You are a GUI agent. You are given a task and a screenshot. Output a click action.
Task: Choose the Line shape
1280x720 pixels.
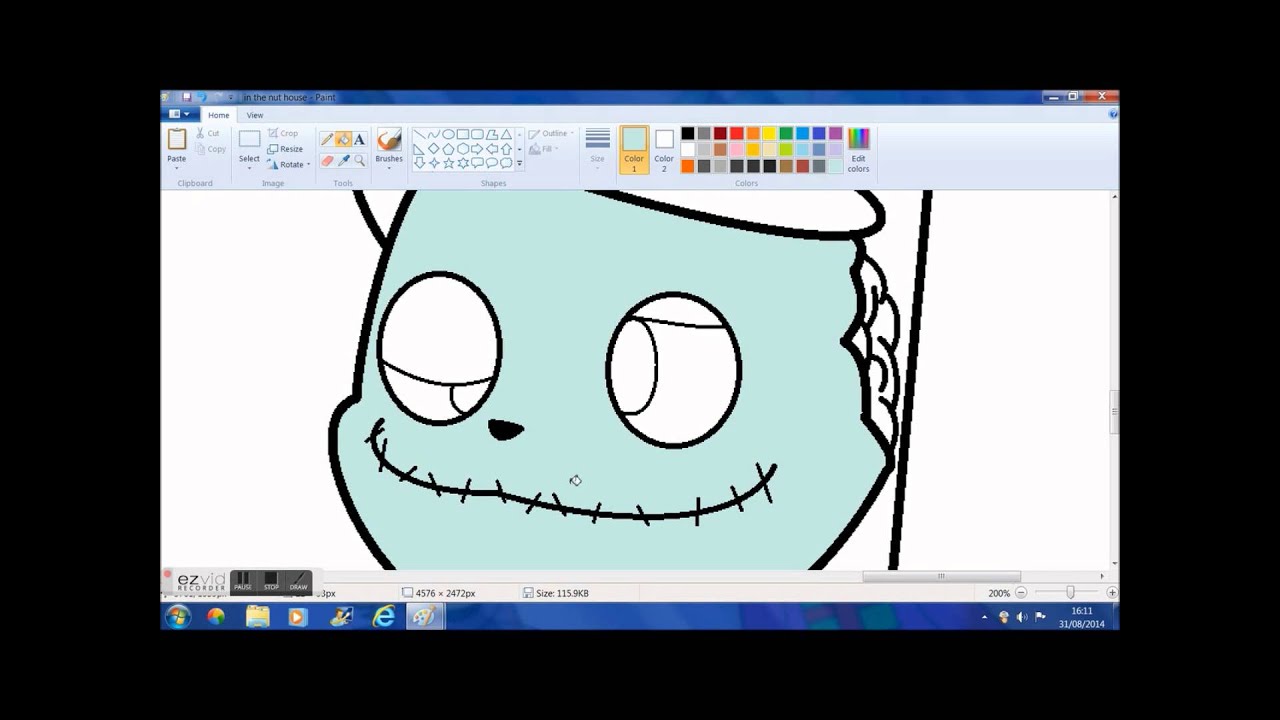[420, 134]
